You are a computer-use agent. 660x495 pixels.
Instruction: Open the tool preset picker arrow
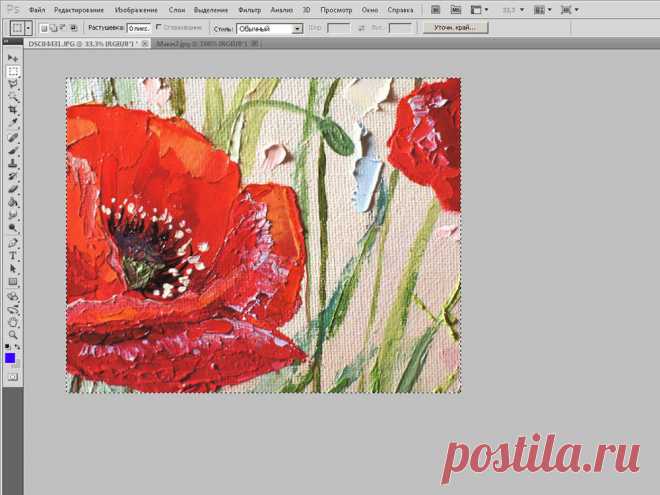point(28,29)
